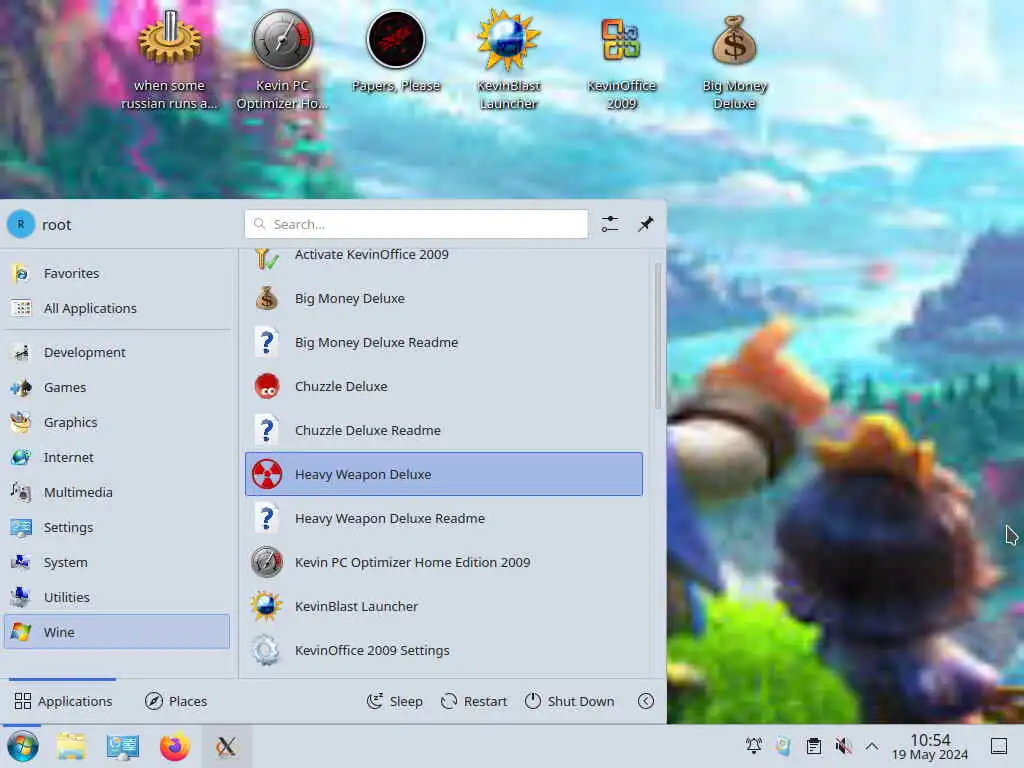1024x768 pixels.
Task: Open system settings from taskbar
Action: [123, 746]
